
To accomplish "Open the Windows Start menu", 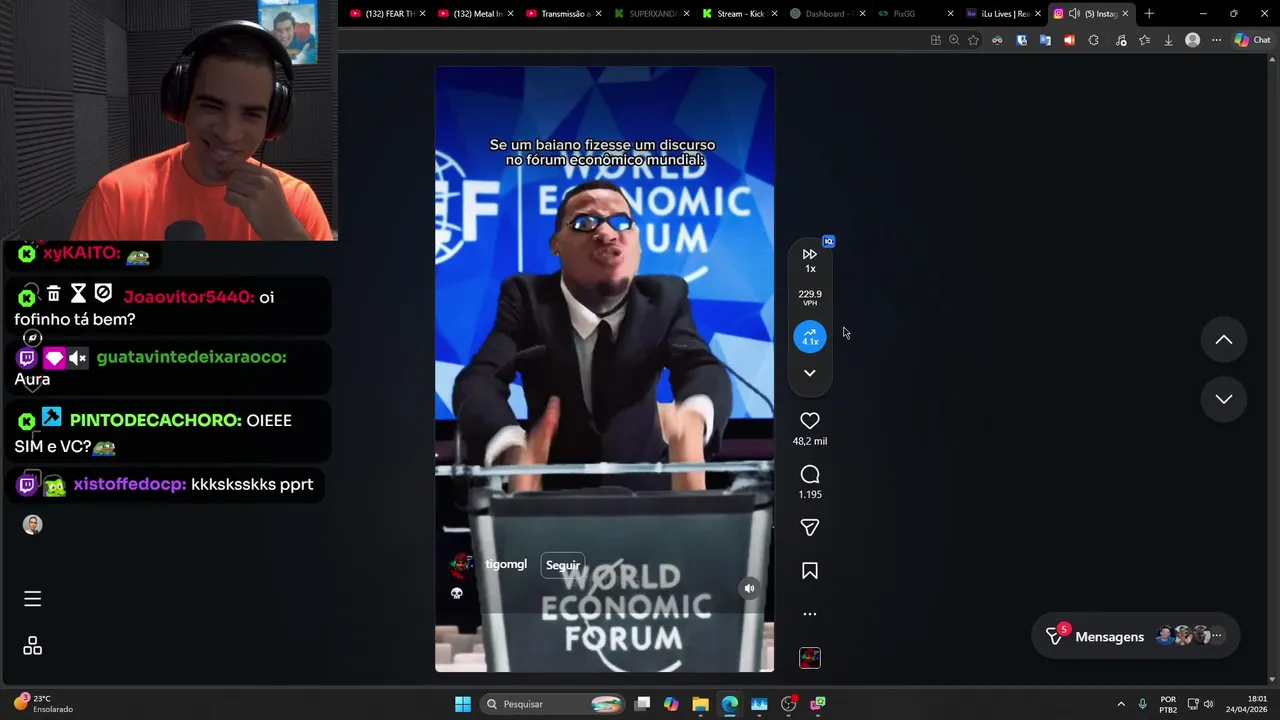I will coord(463,704).
